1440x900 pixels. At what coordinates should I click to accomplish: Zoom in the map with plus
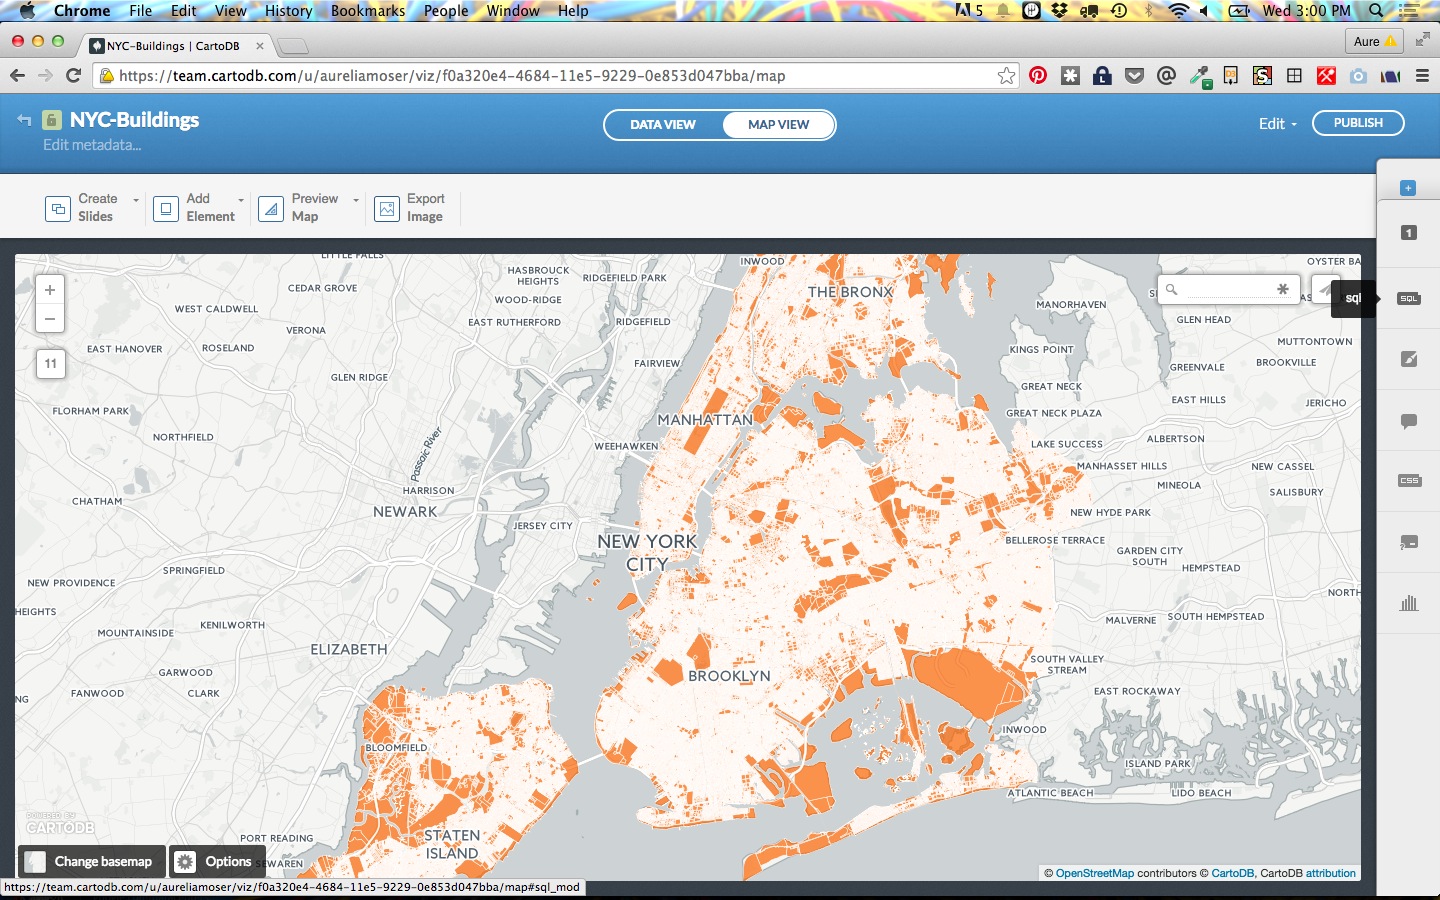(x=50, y=290)
